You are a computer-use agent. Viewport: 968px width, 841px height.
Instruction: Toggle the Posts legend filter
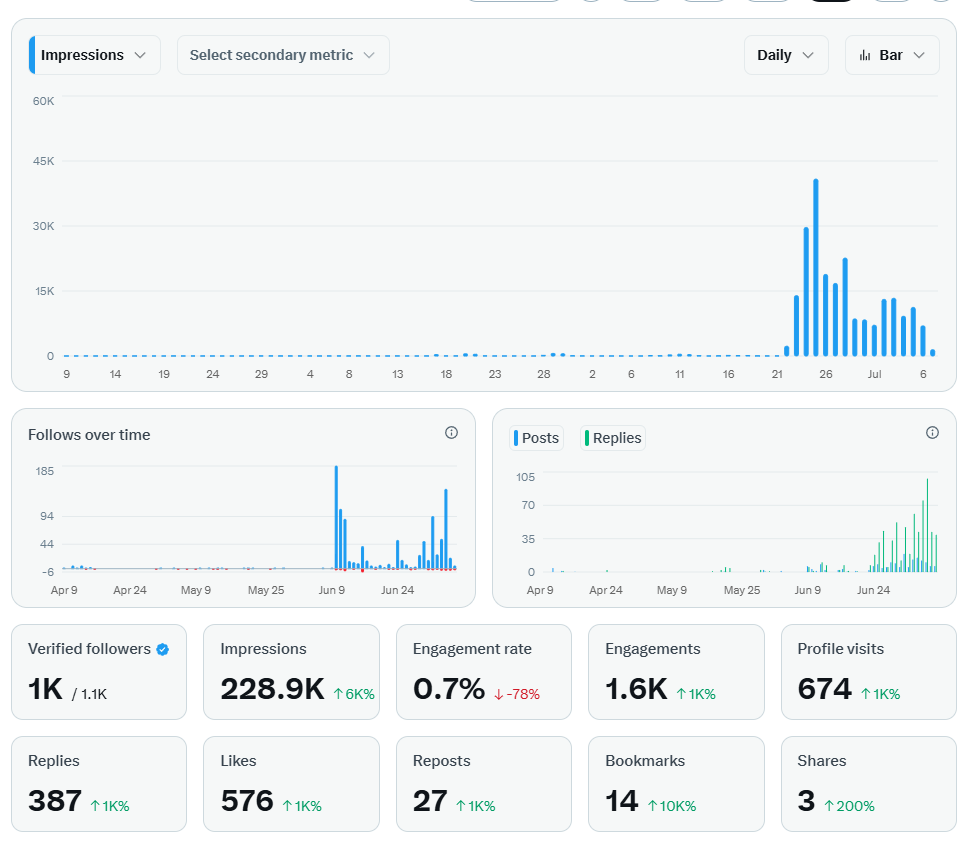tap(536, 438)
